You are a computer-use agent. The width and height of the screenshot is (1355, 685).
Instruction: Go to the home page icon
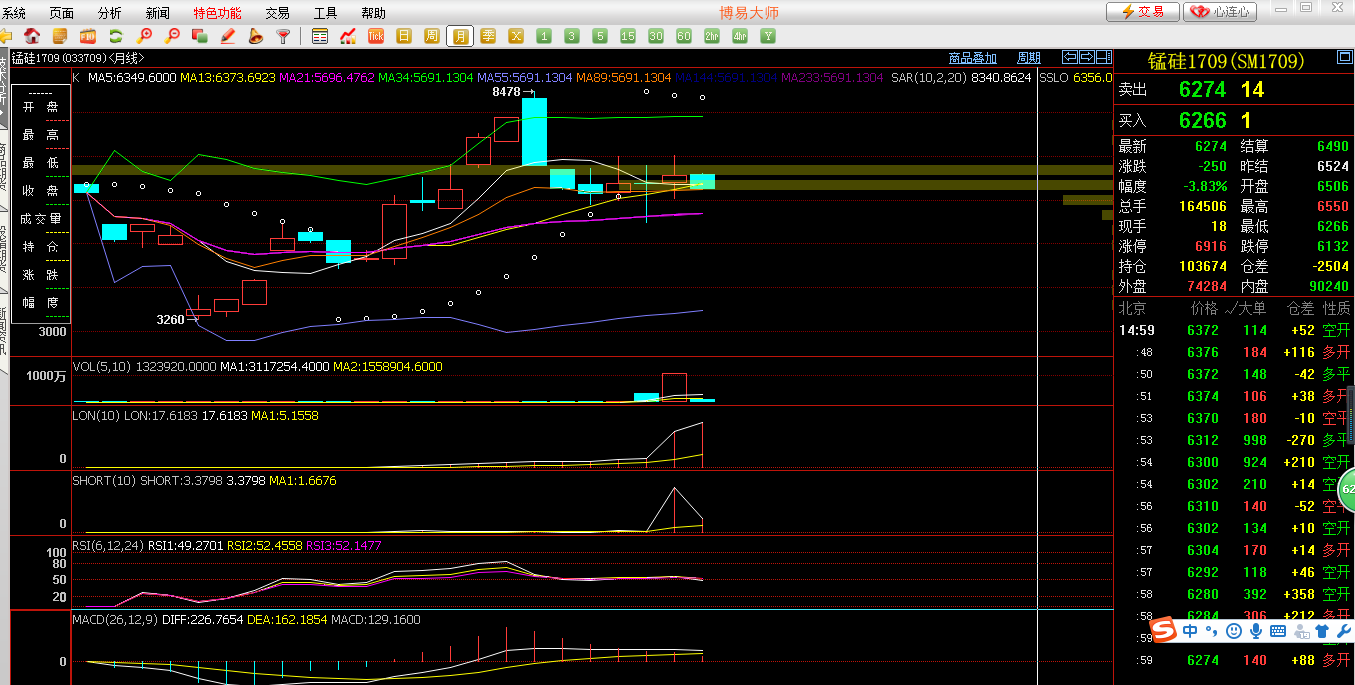(32, 36)
